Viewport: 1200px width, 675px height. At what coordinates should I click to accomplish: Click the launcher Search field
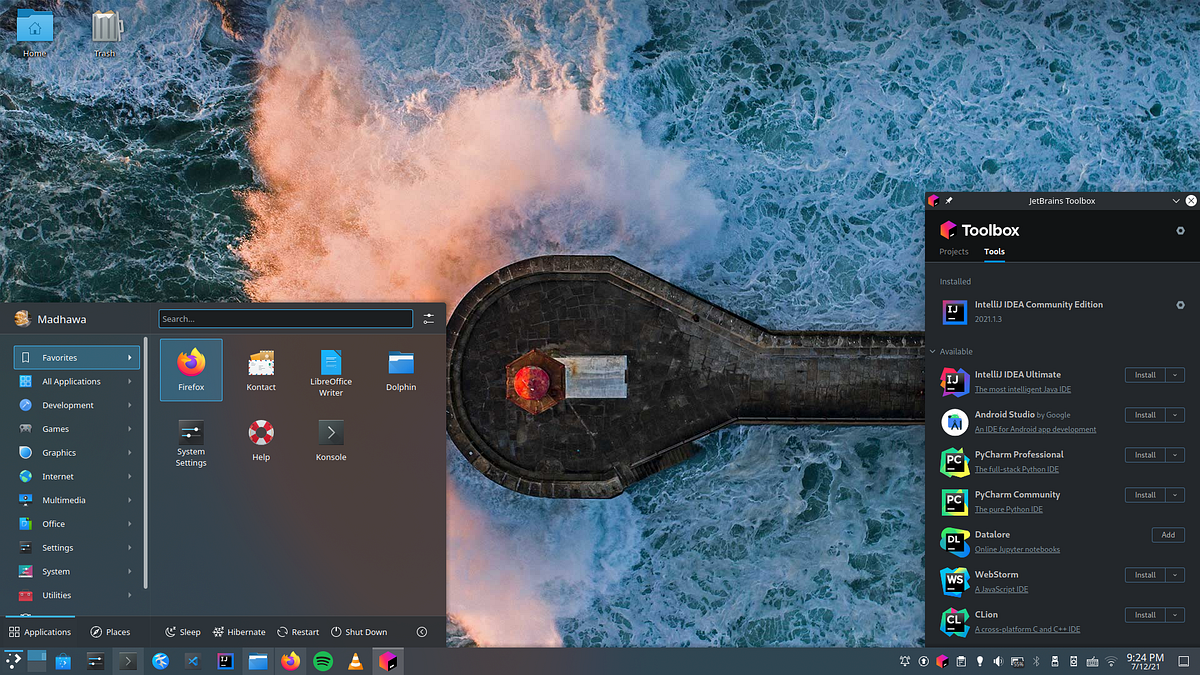click(x=285, y=318)
